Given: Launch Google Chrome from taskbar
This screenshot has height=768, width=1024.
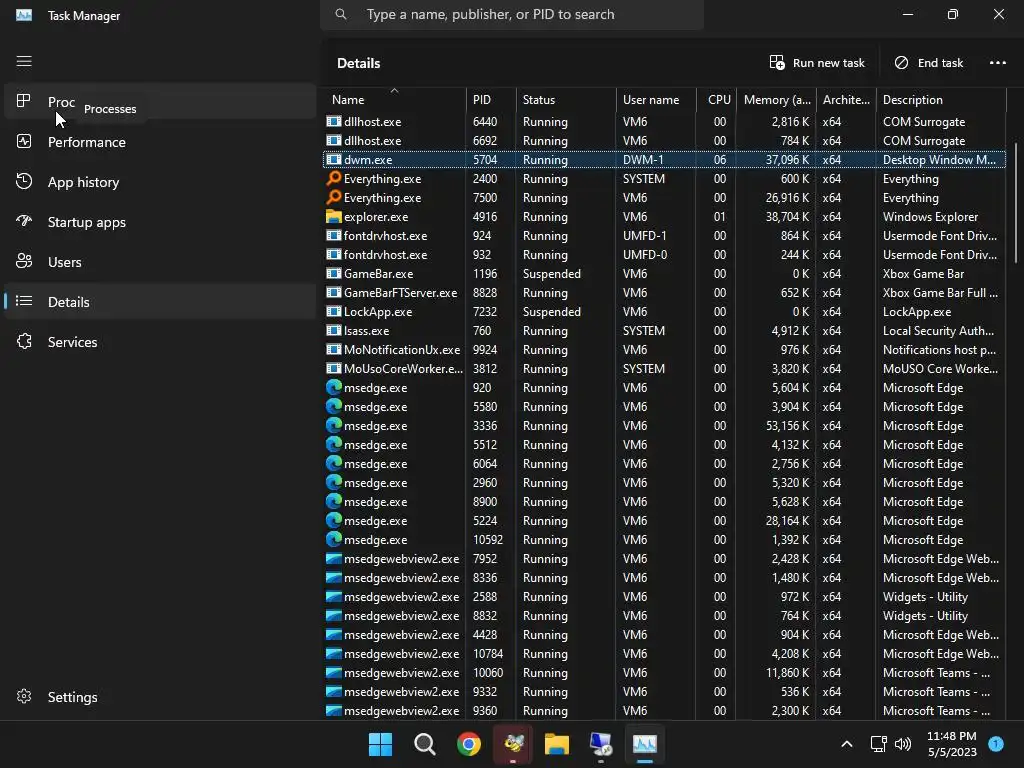Looking at the screenshot, I should (x=469, y=744).
